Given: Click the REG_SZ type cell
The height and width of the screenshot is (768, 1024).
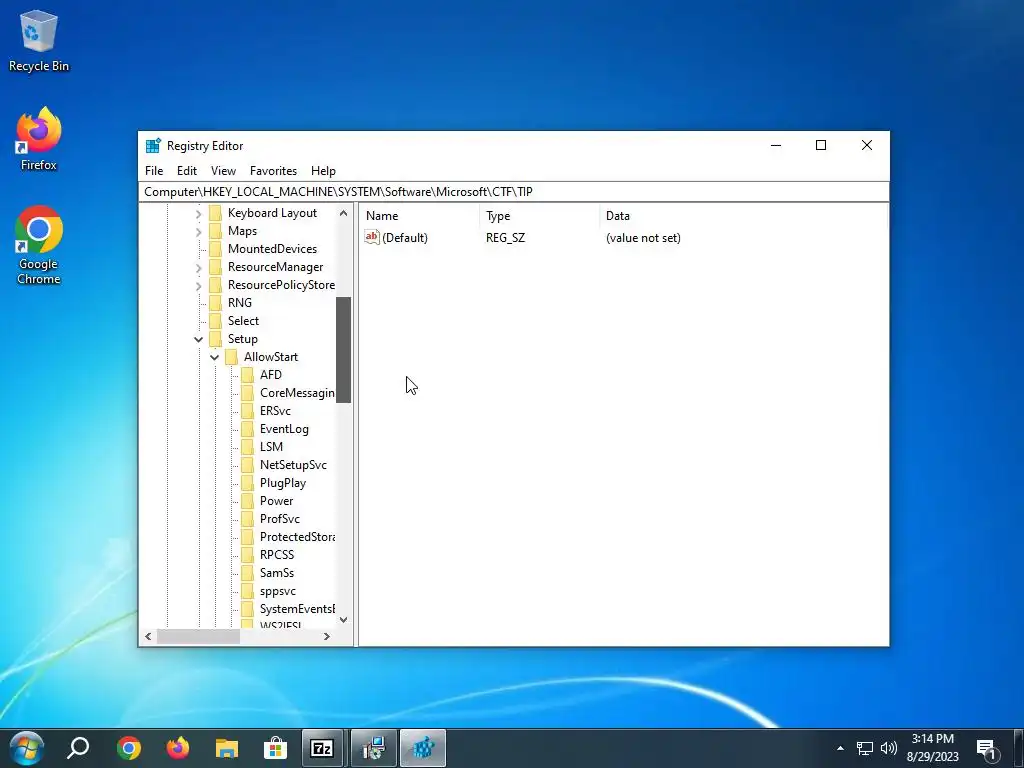Looking at the screenshot, I should pyautogui.click(x=505, y=238).
